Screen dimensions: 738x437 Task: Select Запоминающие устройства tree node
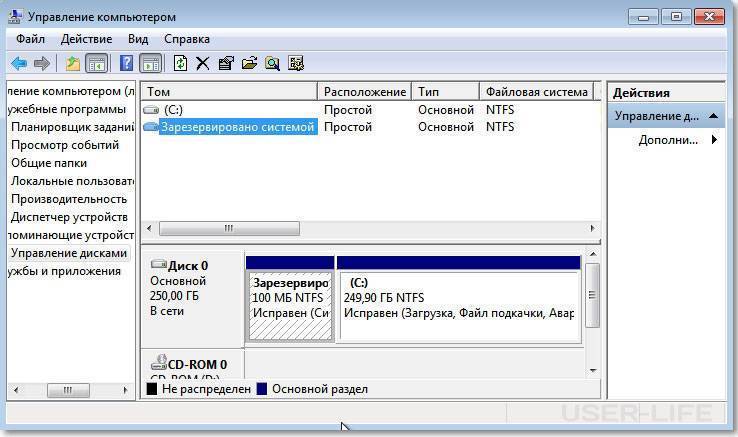tap(71, 235)
